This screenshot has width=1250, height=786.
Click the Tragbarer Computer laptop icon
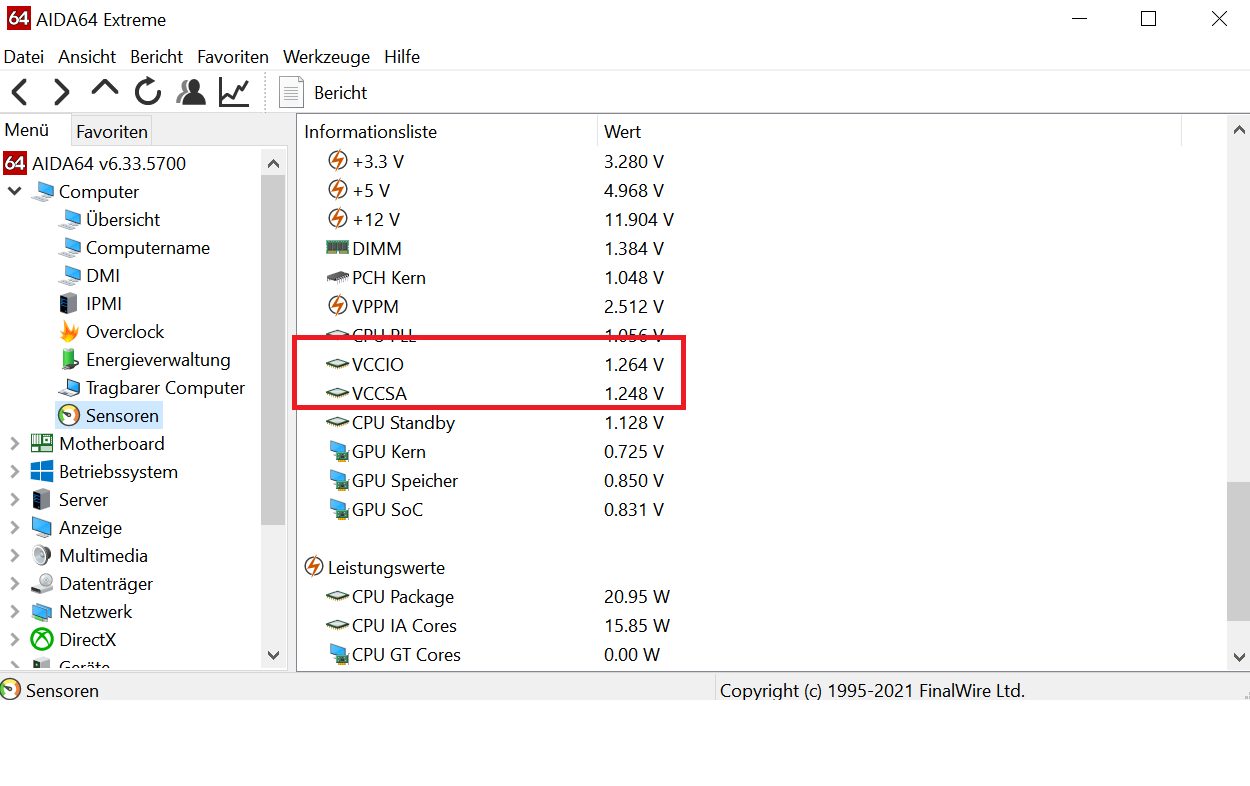coord(69,387)
